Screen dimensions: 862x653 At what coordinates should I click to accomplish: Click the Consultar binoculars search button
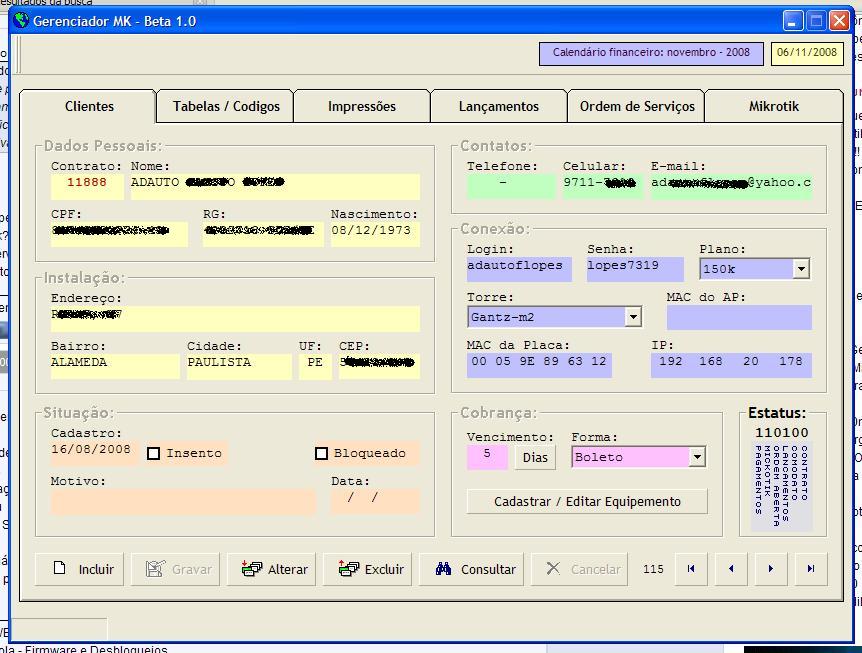476,569
